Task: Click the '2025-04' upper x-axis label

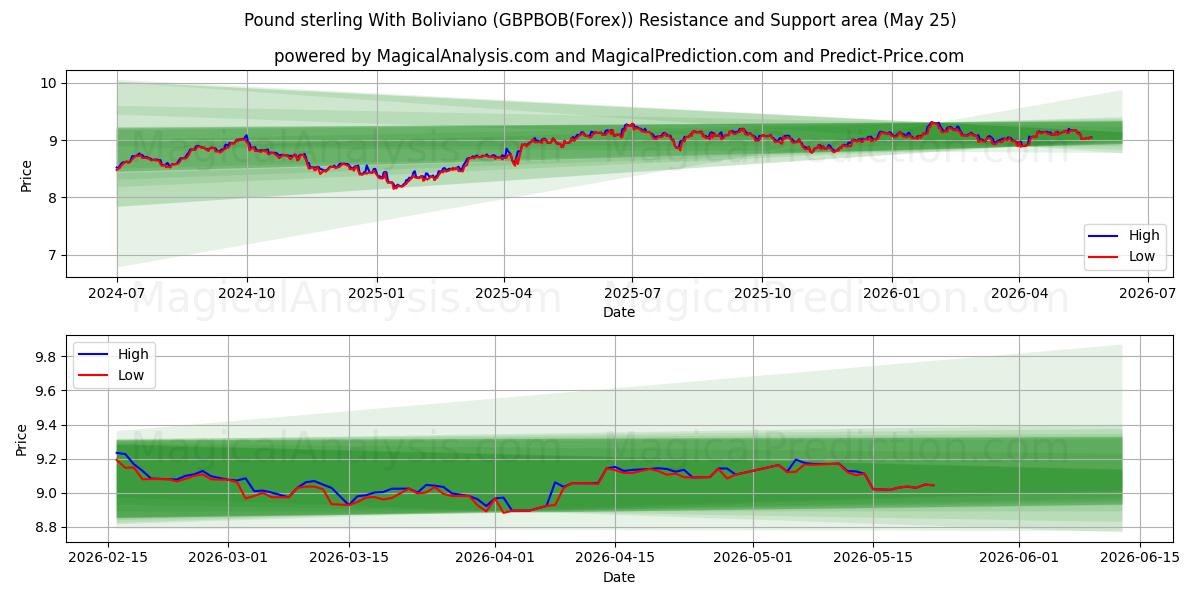Action: coord(504,295)
